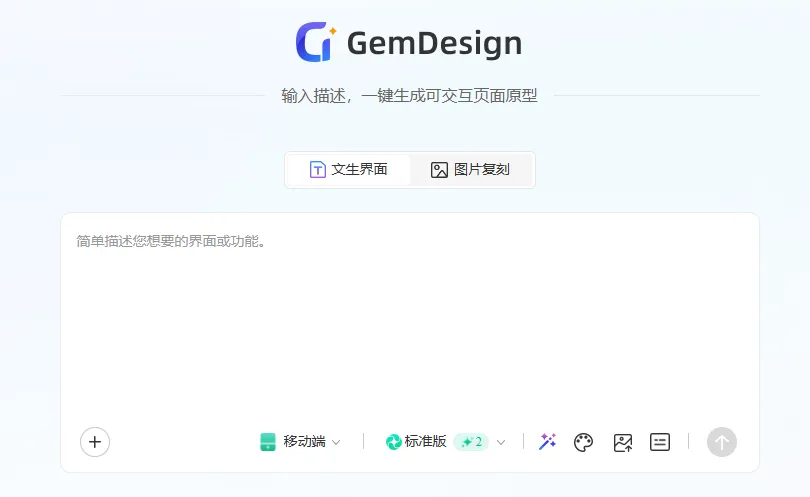Click the subtitle 输入描述，一键生成可交互页面原型
This screenshot has width=810, height=497.
(410, 96)
